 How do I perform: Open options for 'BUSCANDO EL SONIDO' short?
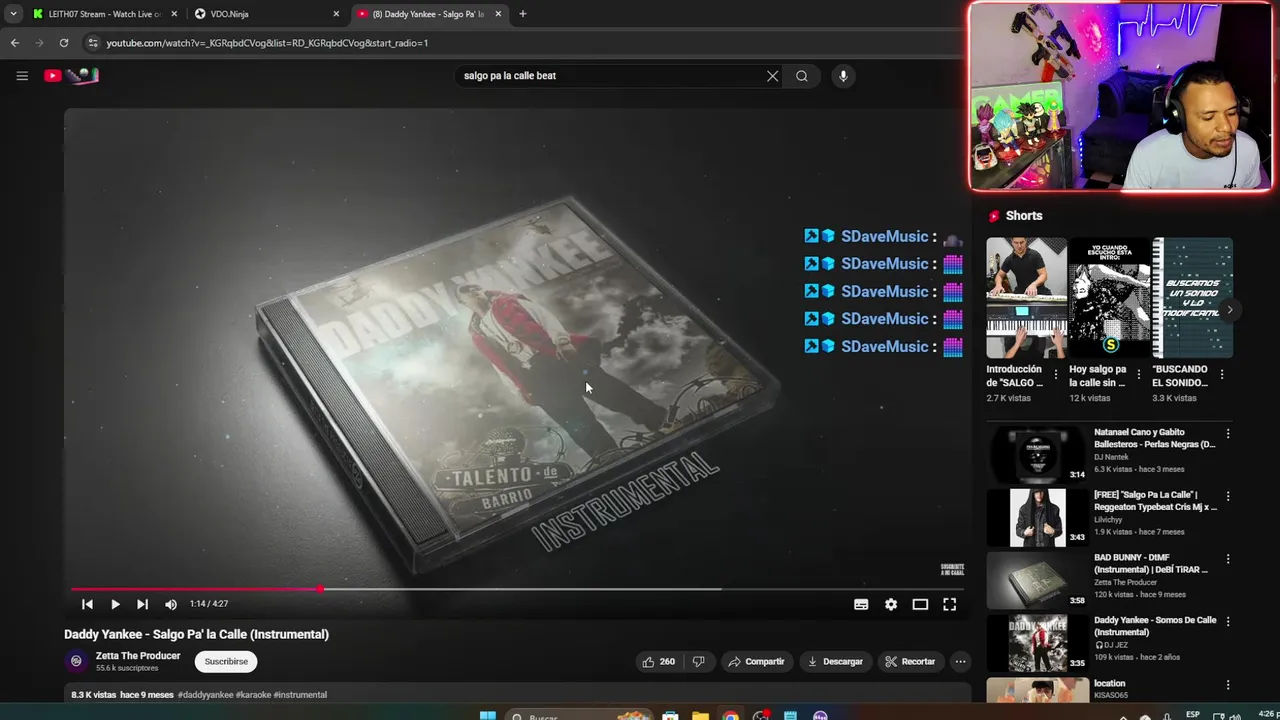point(1222,375)
